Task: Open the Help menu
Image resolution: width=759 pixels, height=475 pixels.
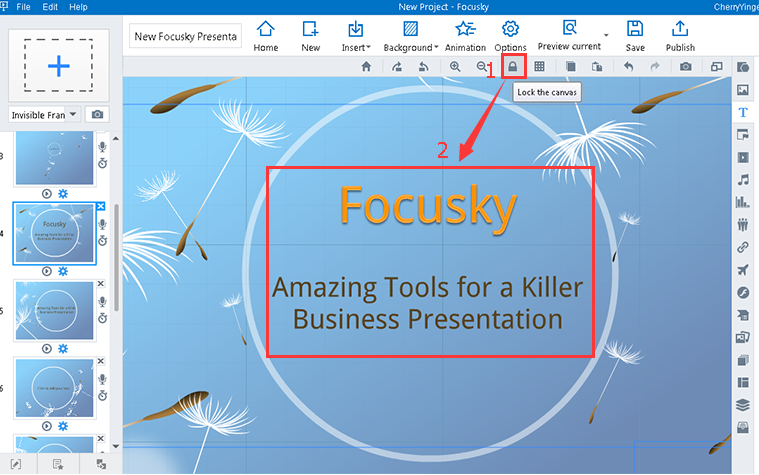Action: 78,7
